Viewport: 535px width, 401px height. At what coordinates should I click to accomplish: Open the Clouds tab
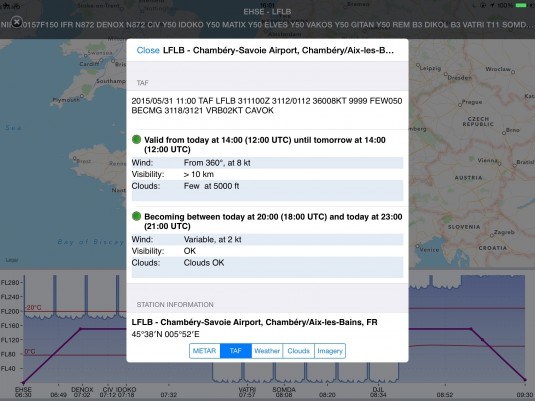coord(298,351)
